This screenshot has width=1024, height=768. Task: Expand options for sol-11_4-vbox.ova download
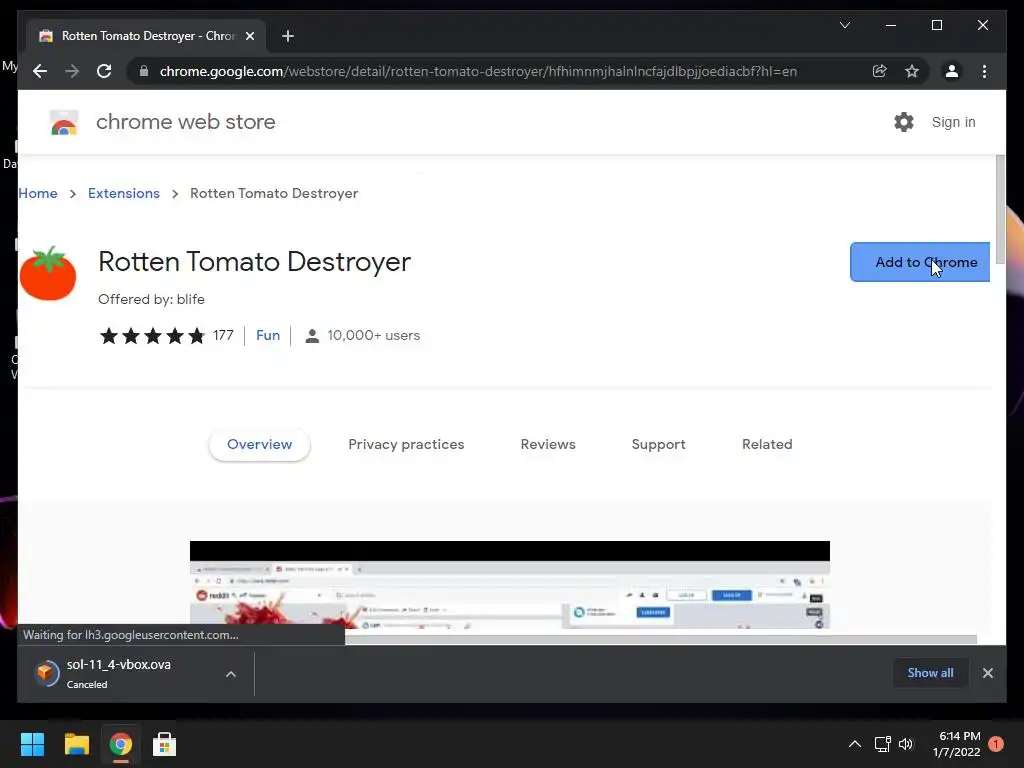231,674
